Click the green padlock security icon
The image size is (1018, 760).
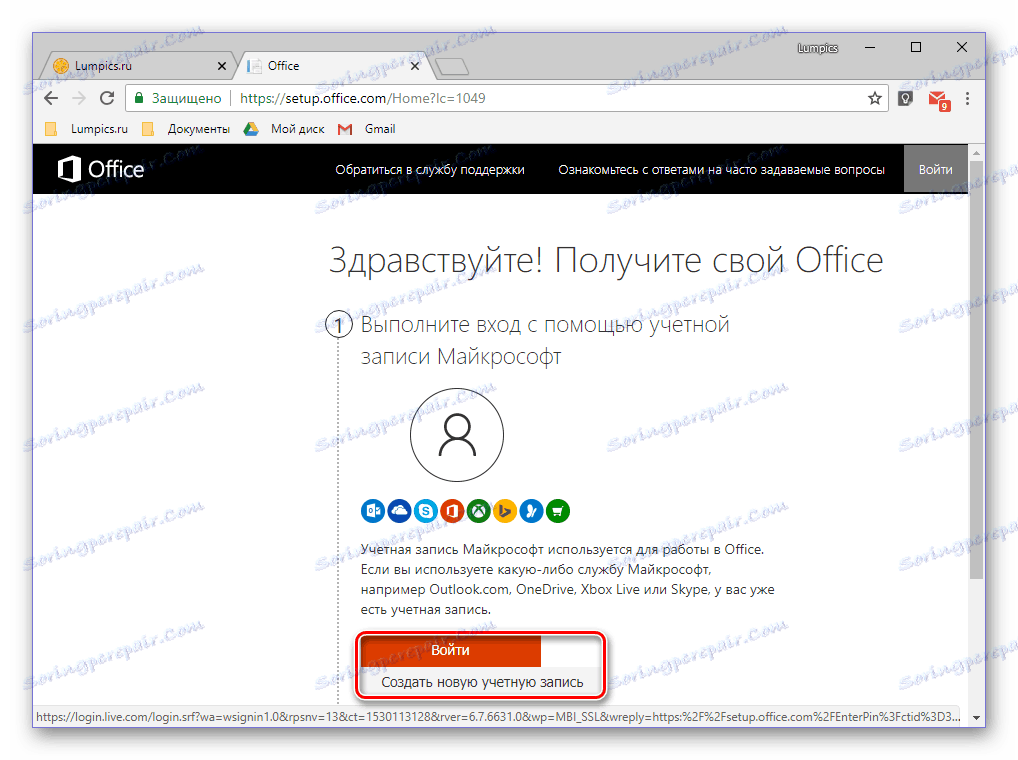(138, 98)
